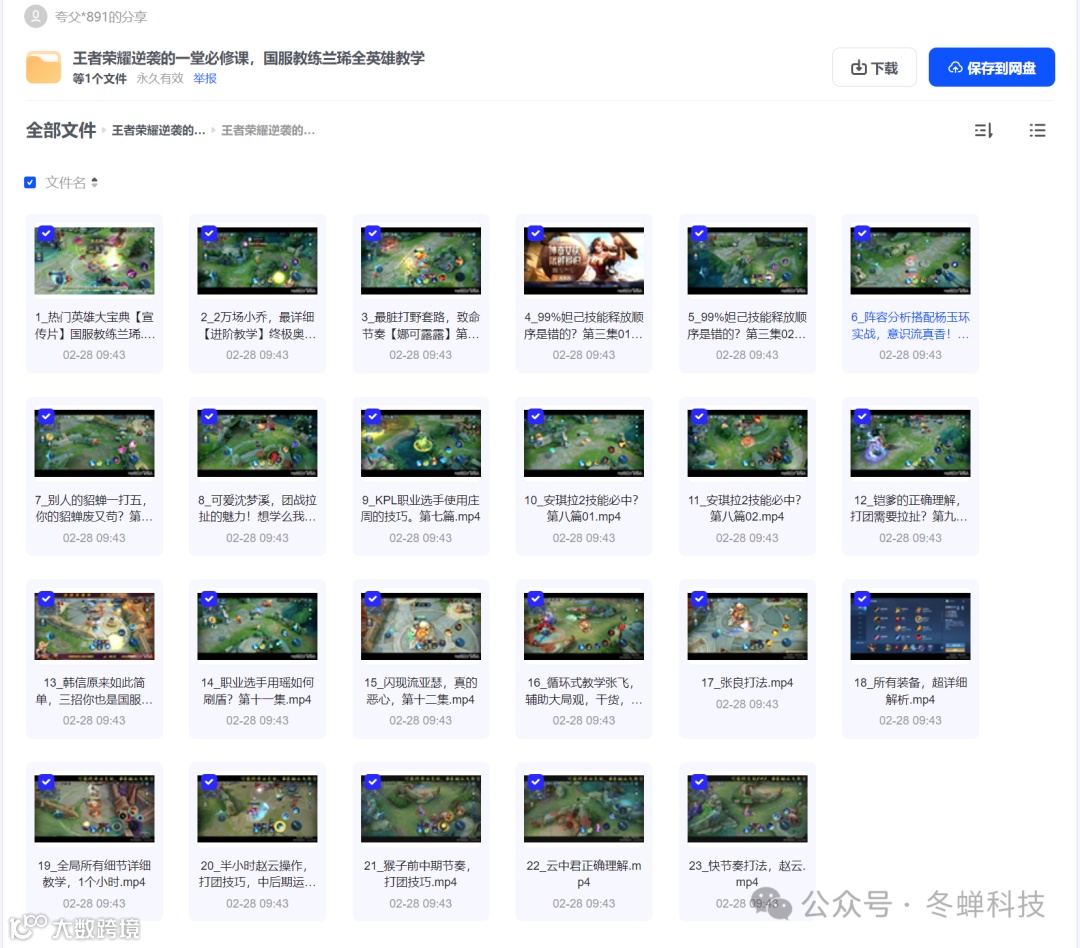1080x948 pixels.
Task: Open first 王者荣耀逆袭的... breadcrumb folder
Action: 158,130
